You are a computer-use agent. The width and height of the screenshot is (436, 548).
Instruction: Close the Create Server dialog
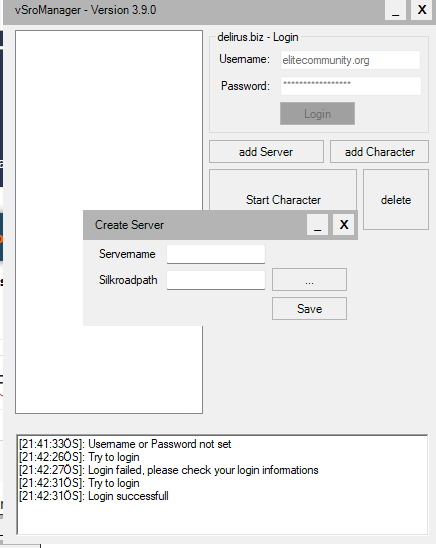[343, 224]
